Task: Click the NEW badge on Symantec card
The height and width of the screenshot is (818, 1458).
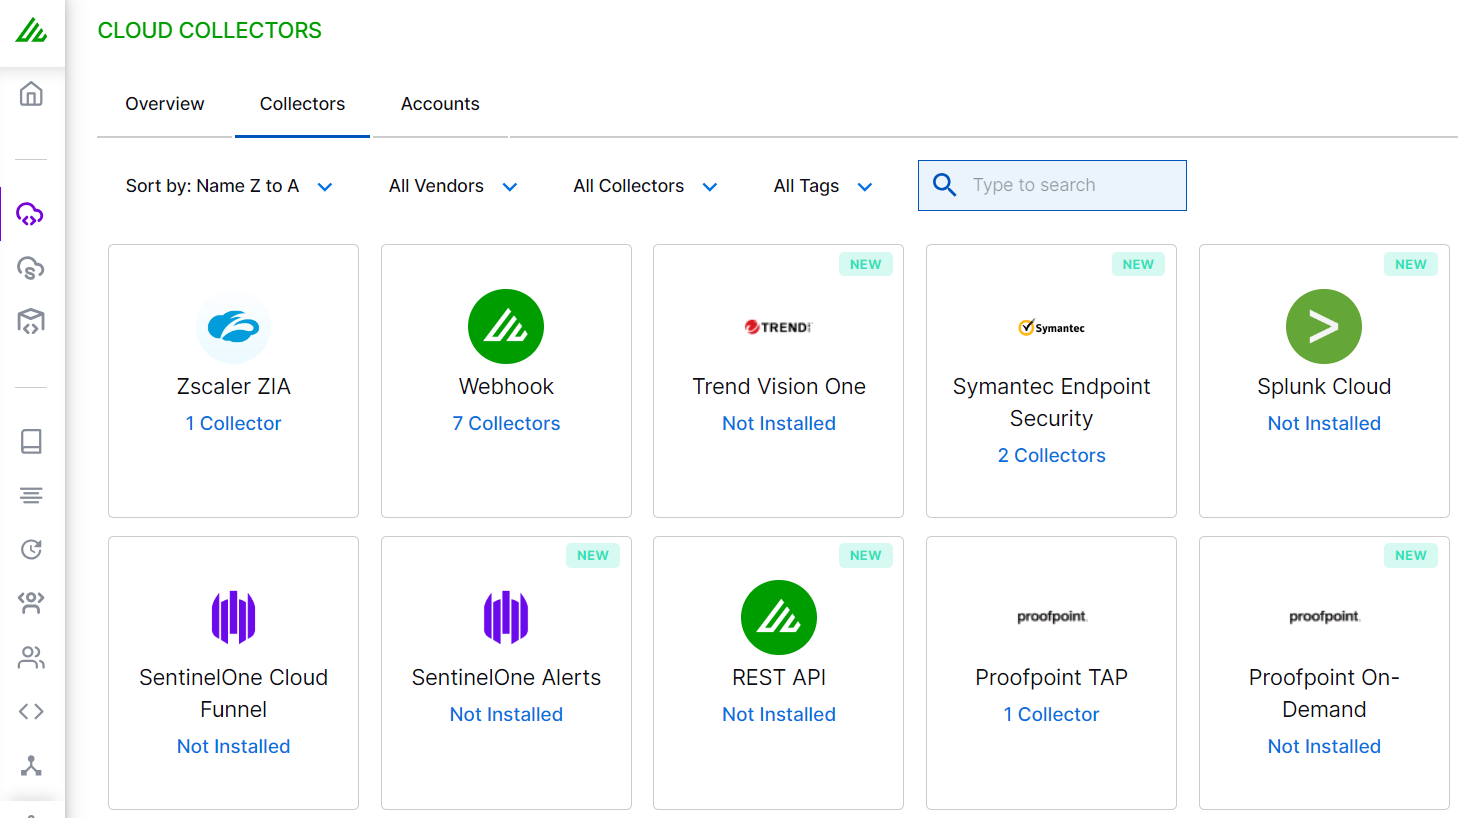Action: [x=1138, y=264]
